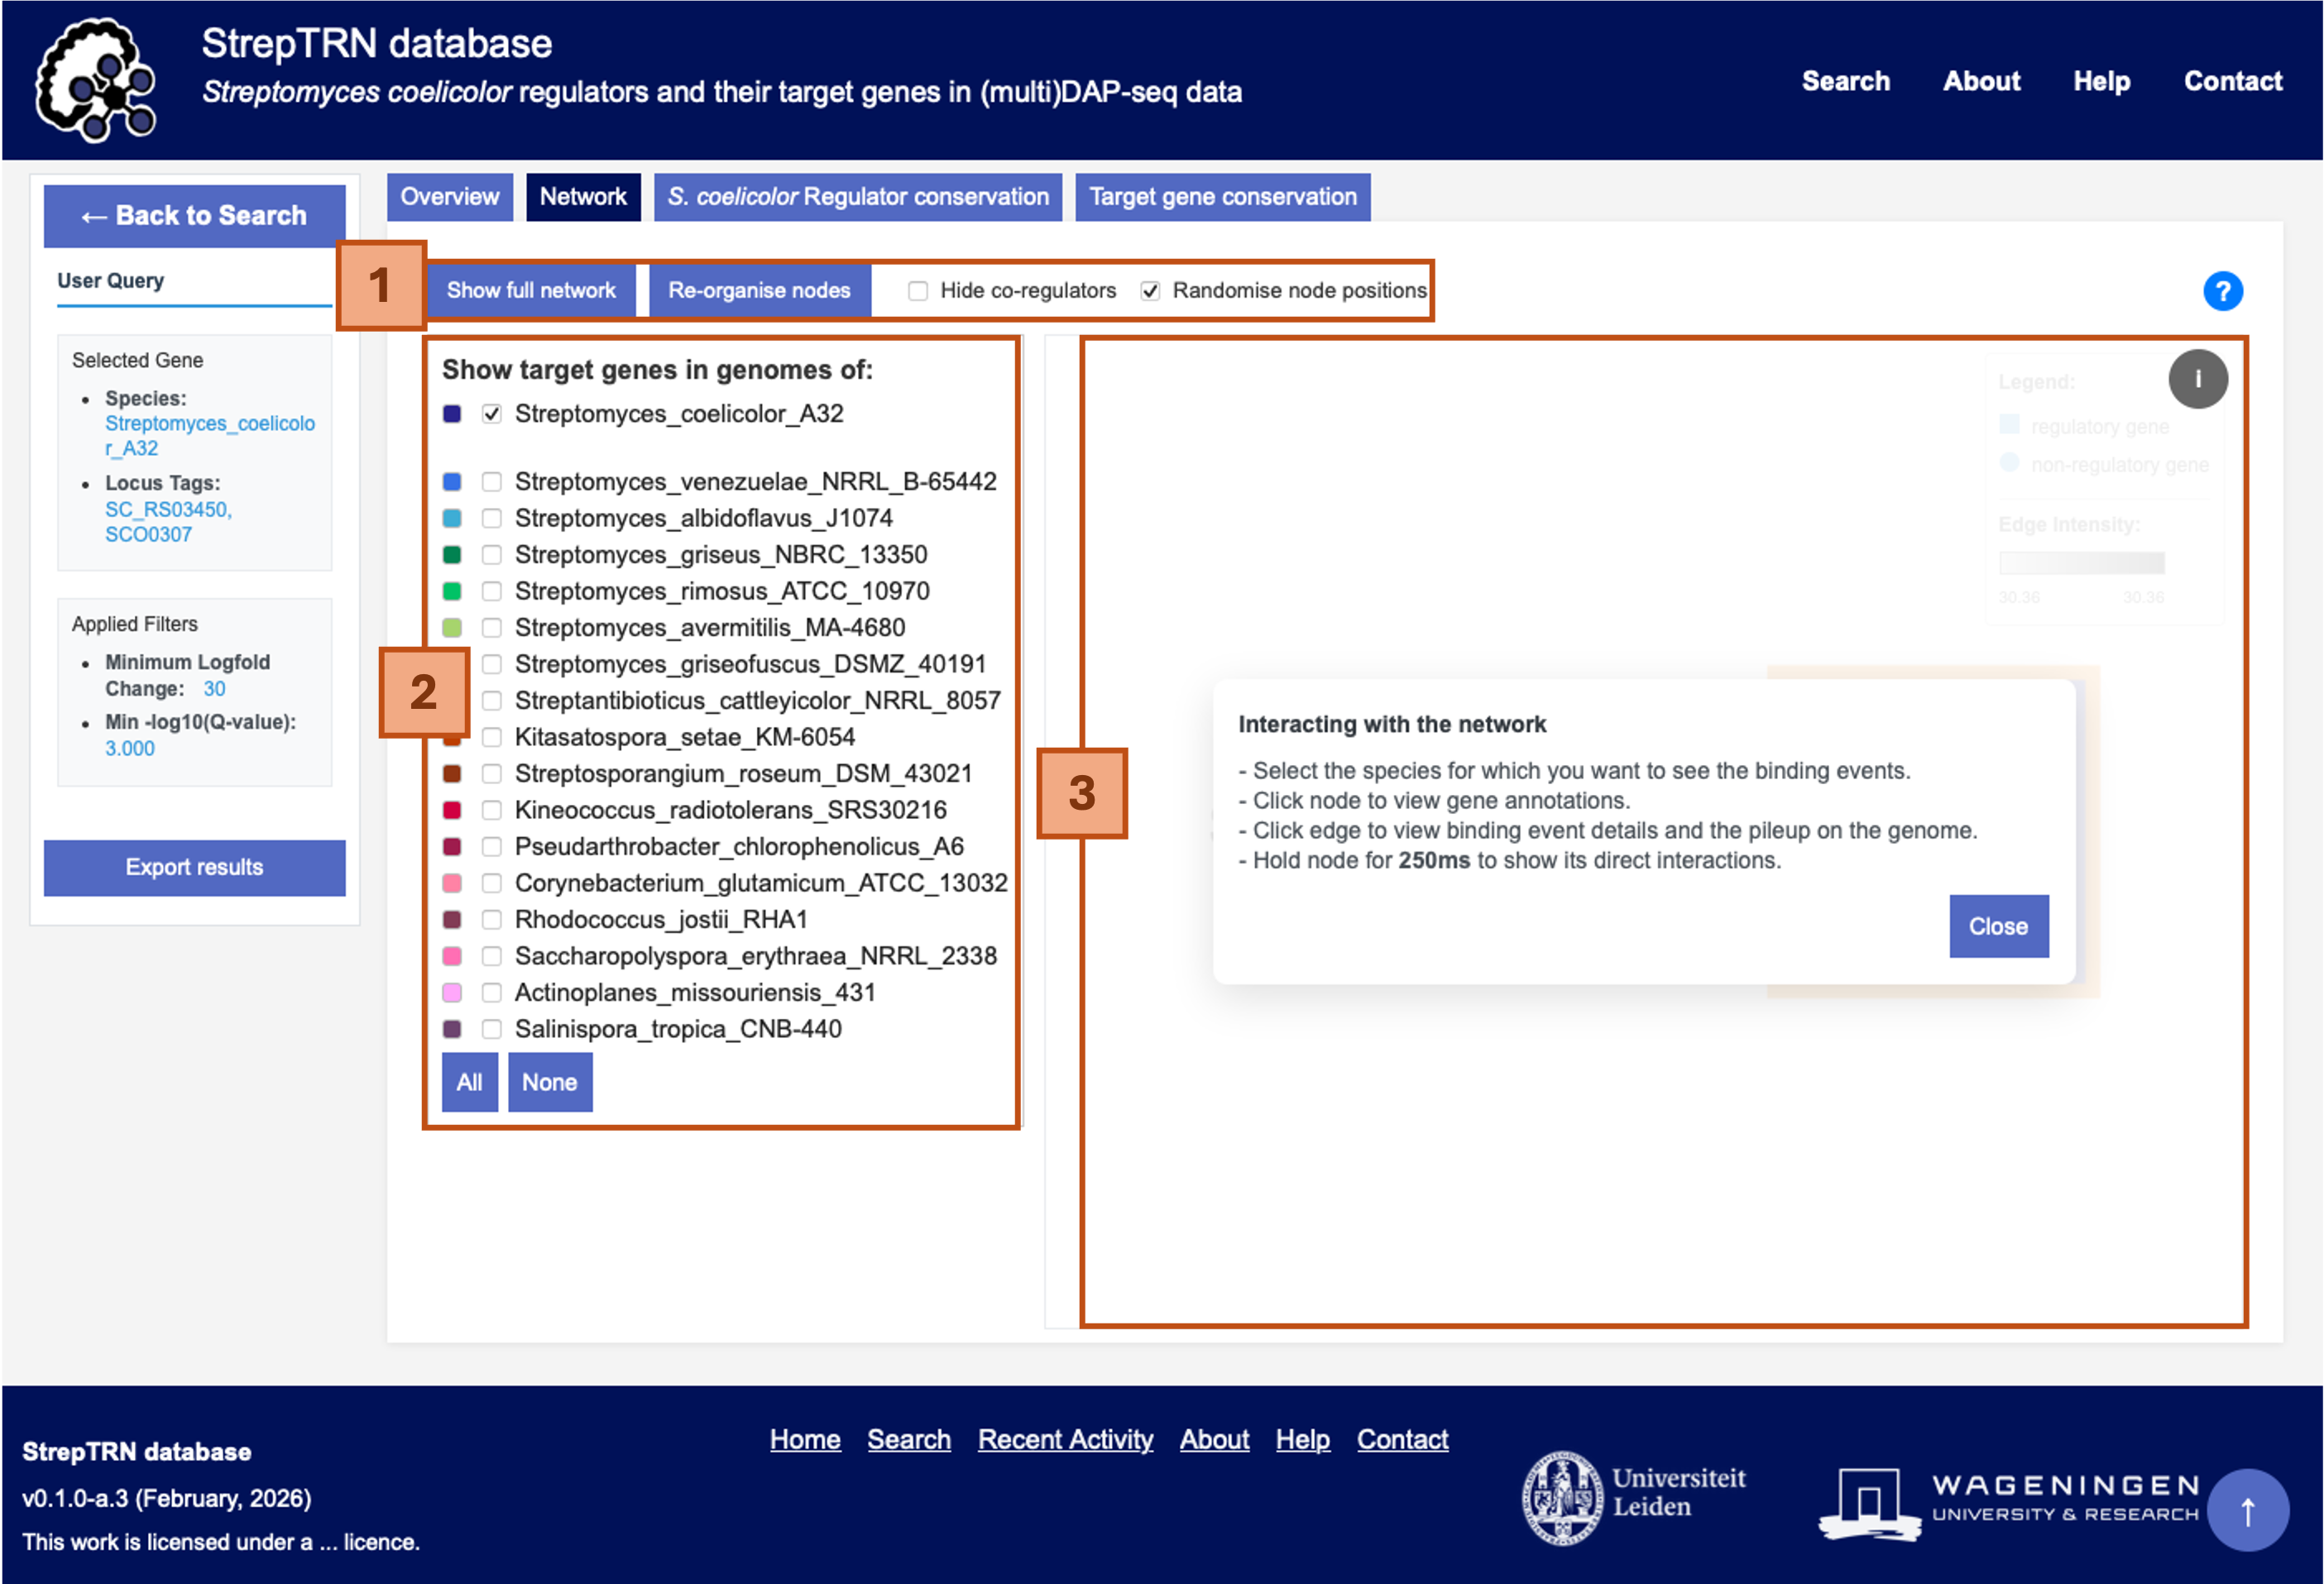Viewport: 2324px width, 1584px height.
Task: Click locus tag SC_RS03450, SCO0307 text
Action: (x=168, y=522)
